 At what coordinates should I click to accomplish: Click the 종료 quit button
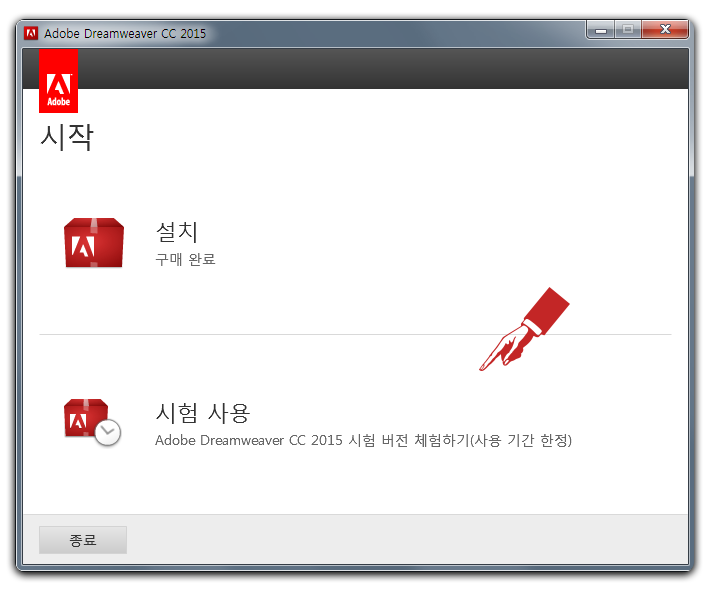coord(83,540)
